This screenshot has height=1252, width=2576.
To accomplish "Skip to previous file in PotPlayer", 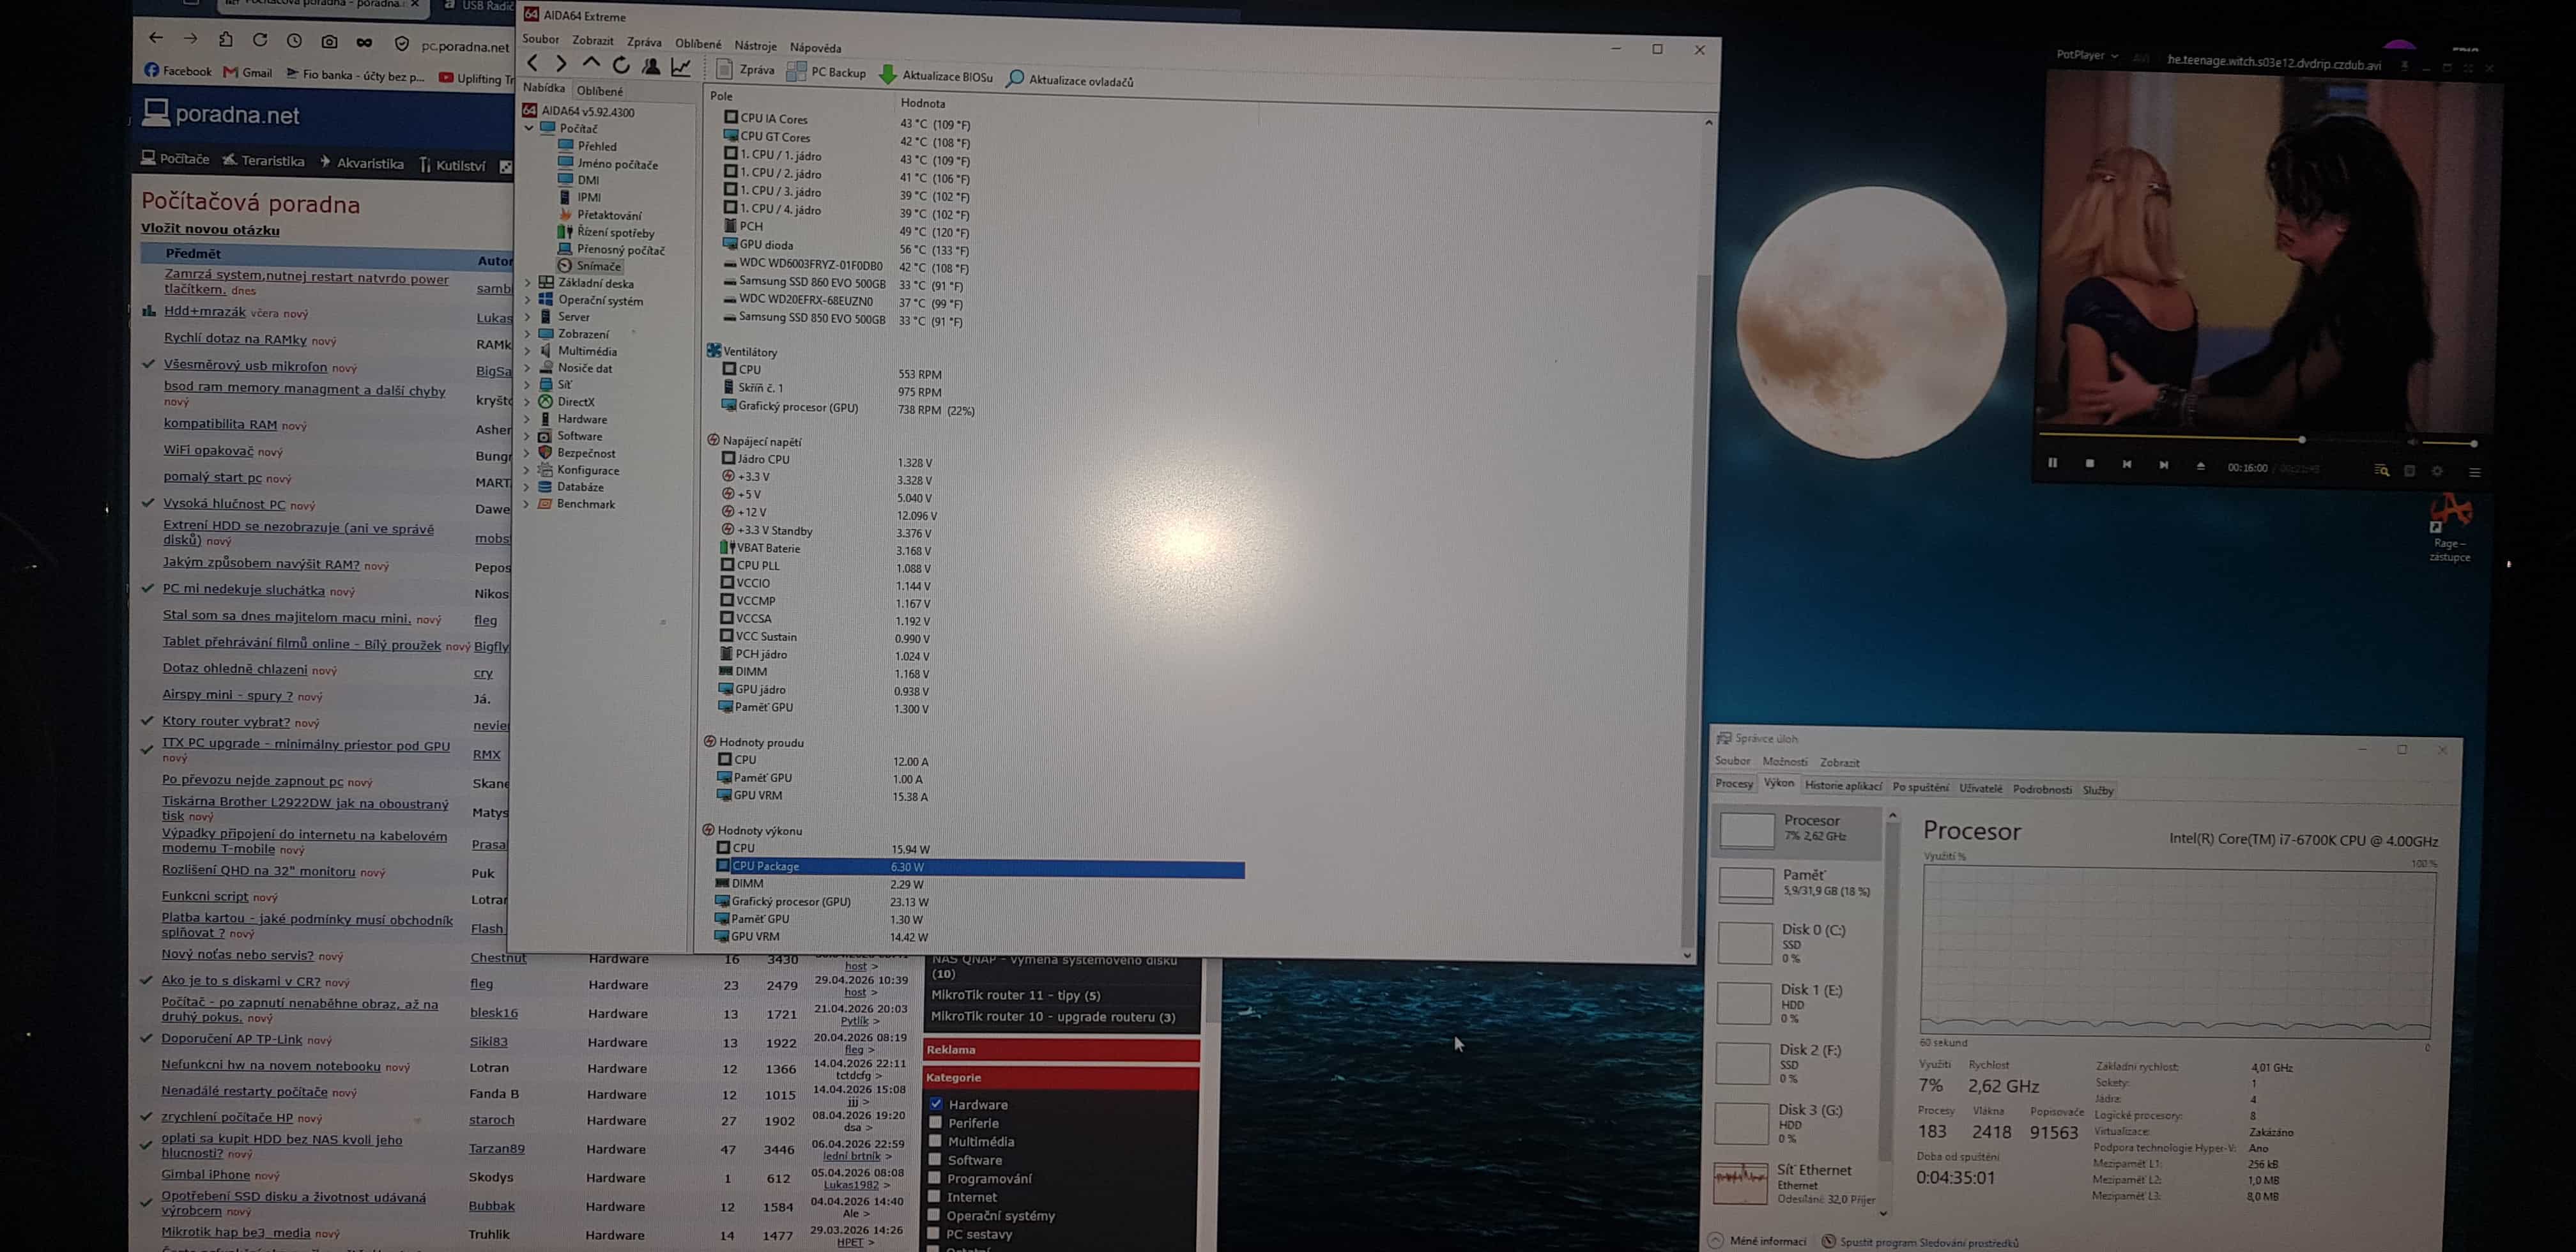I will pyautogui.click(x=2127, y=464).
